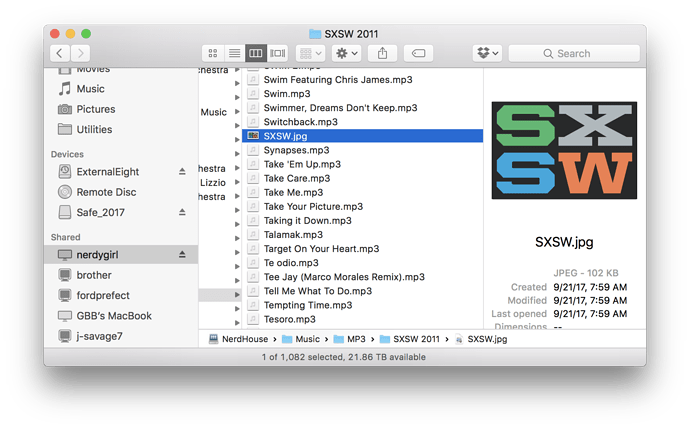Select Take 'Em Up.mp3

(363, 164)
